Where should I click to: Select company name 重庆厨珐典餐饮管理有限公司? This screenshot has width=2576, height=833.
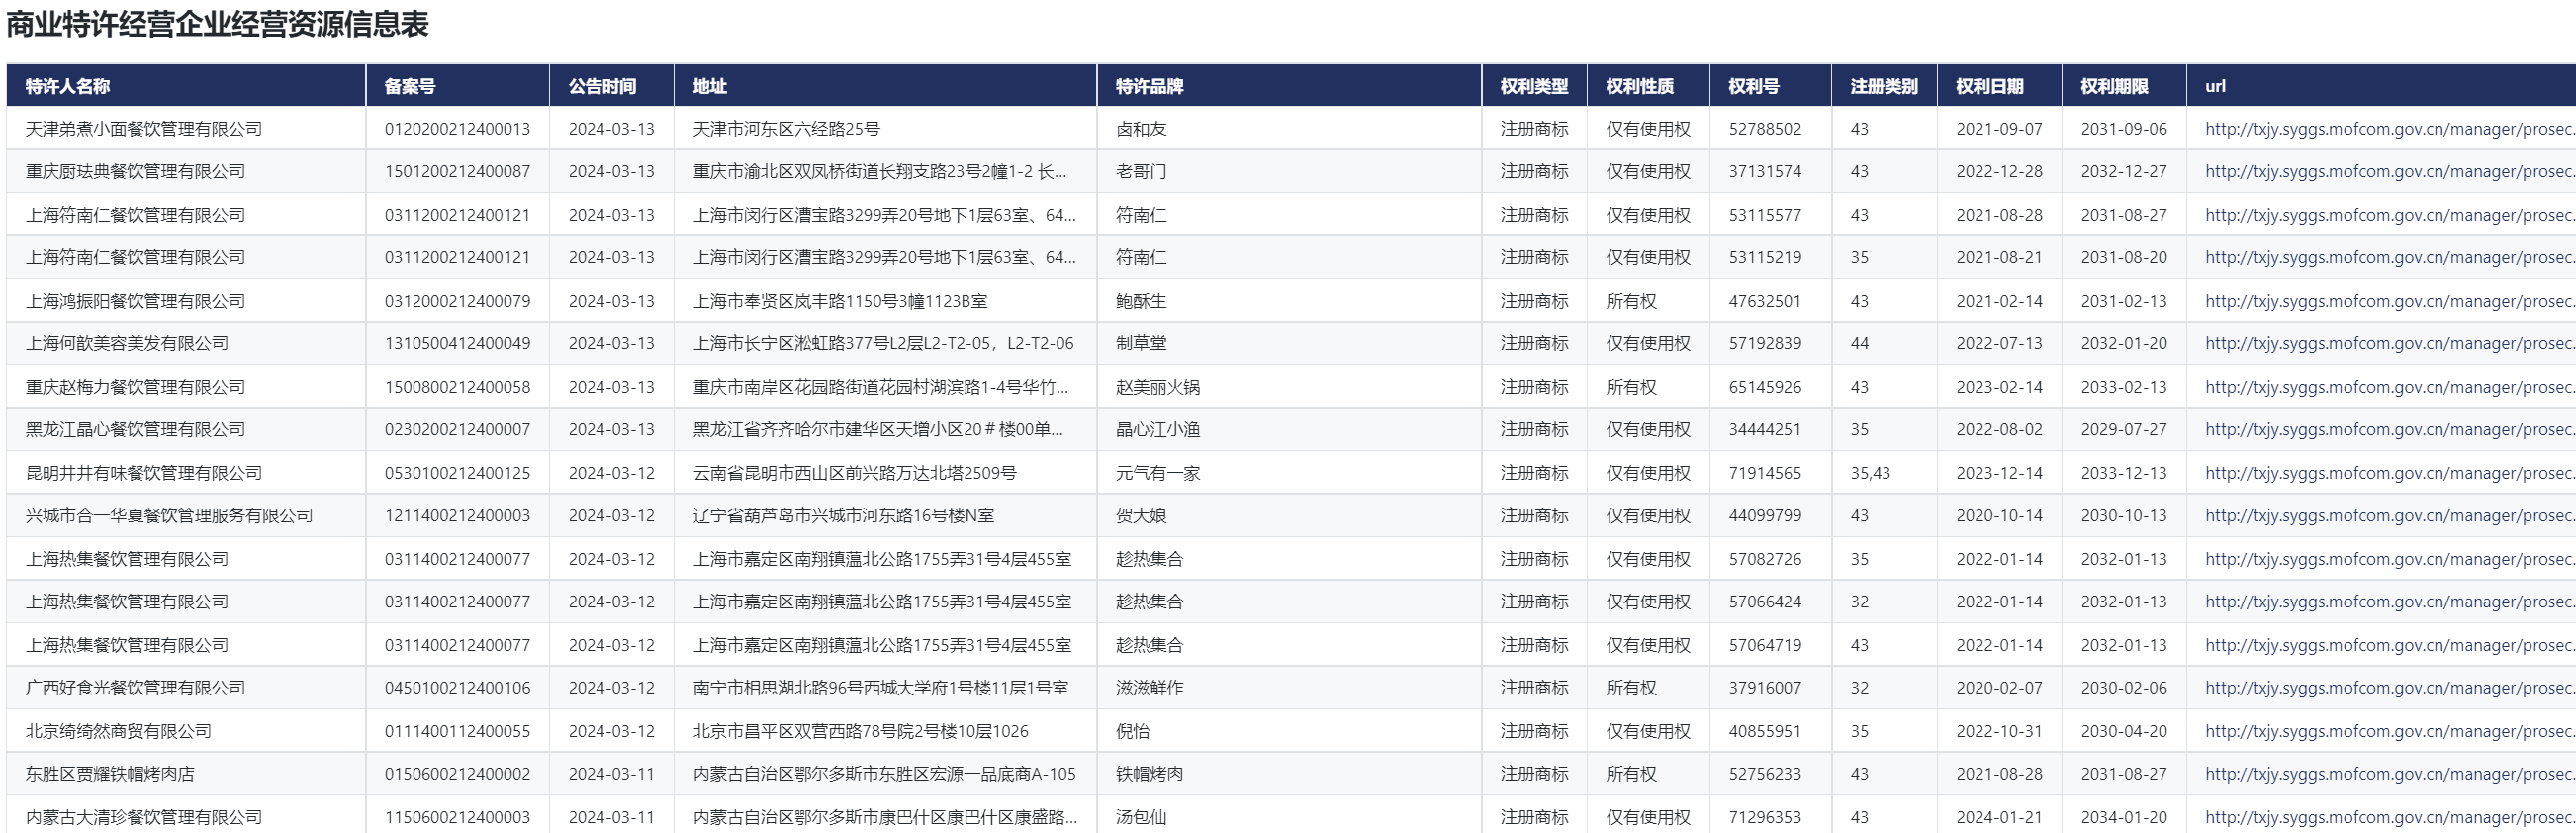pyautogui.click(x=135, y=172)
